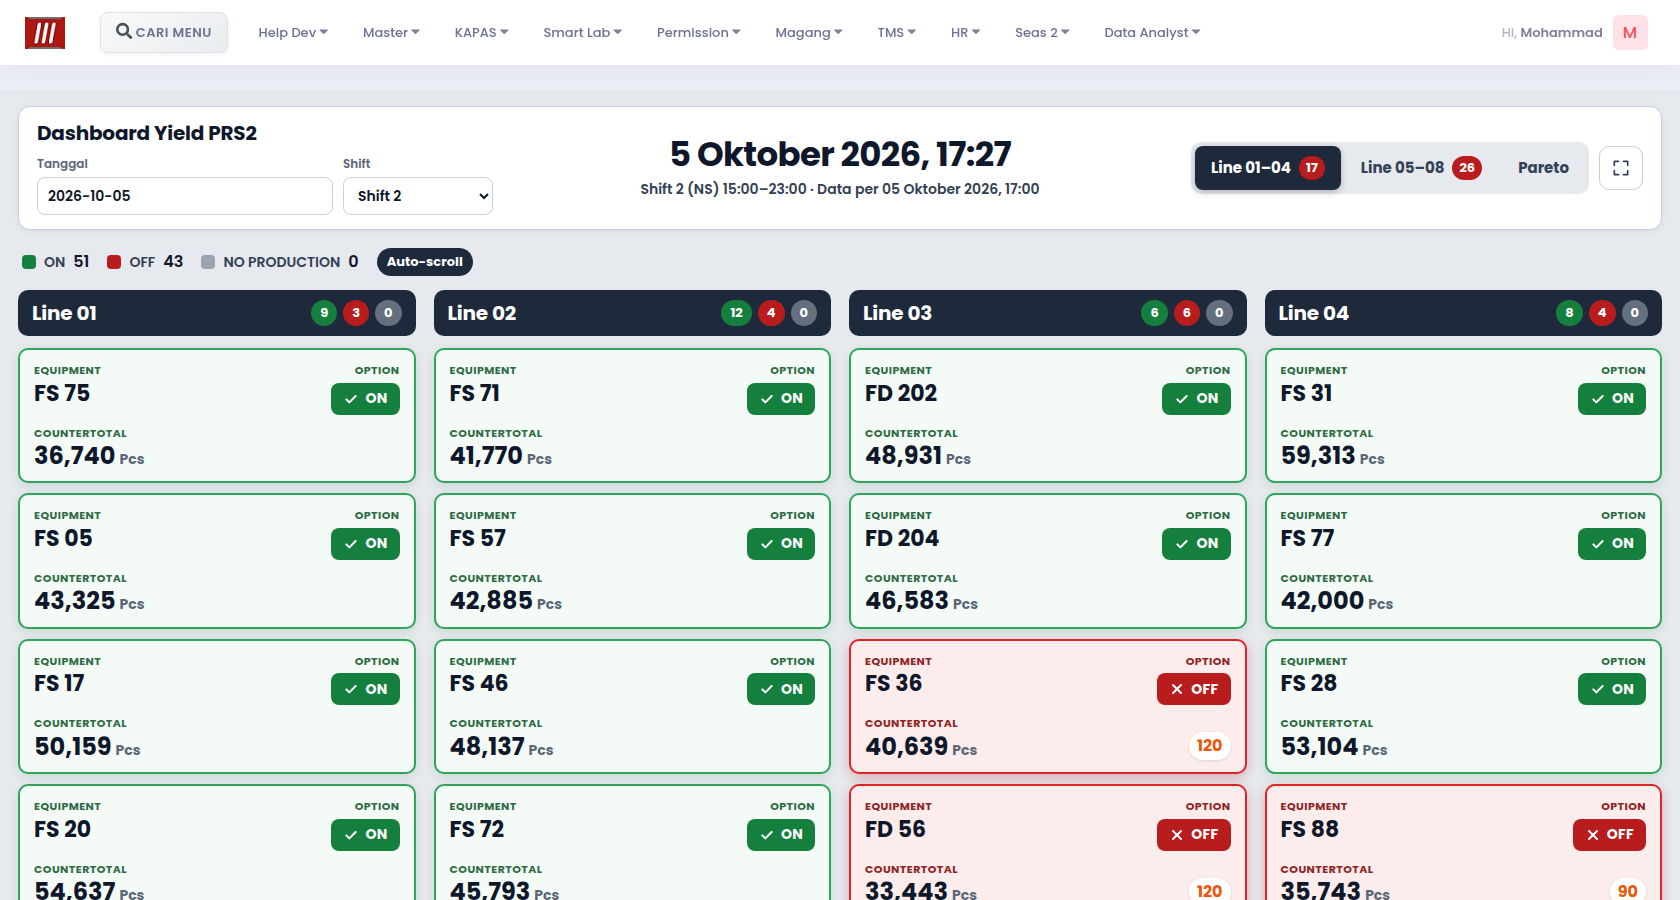Viewport: 1680px width, 900px height.
Task: Click the green ON legend swatch
Action: [x=29, y=262]
